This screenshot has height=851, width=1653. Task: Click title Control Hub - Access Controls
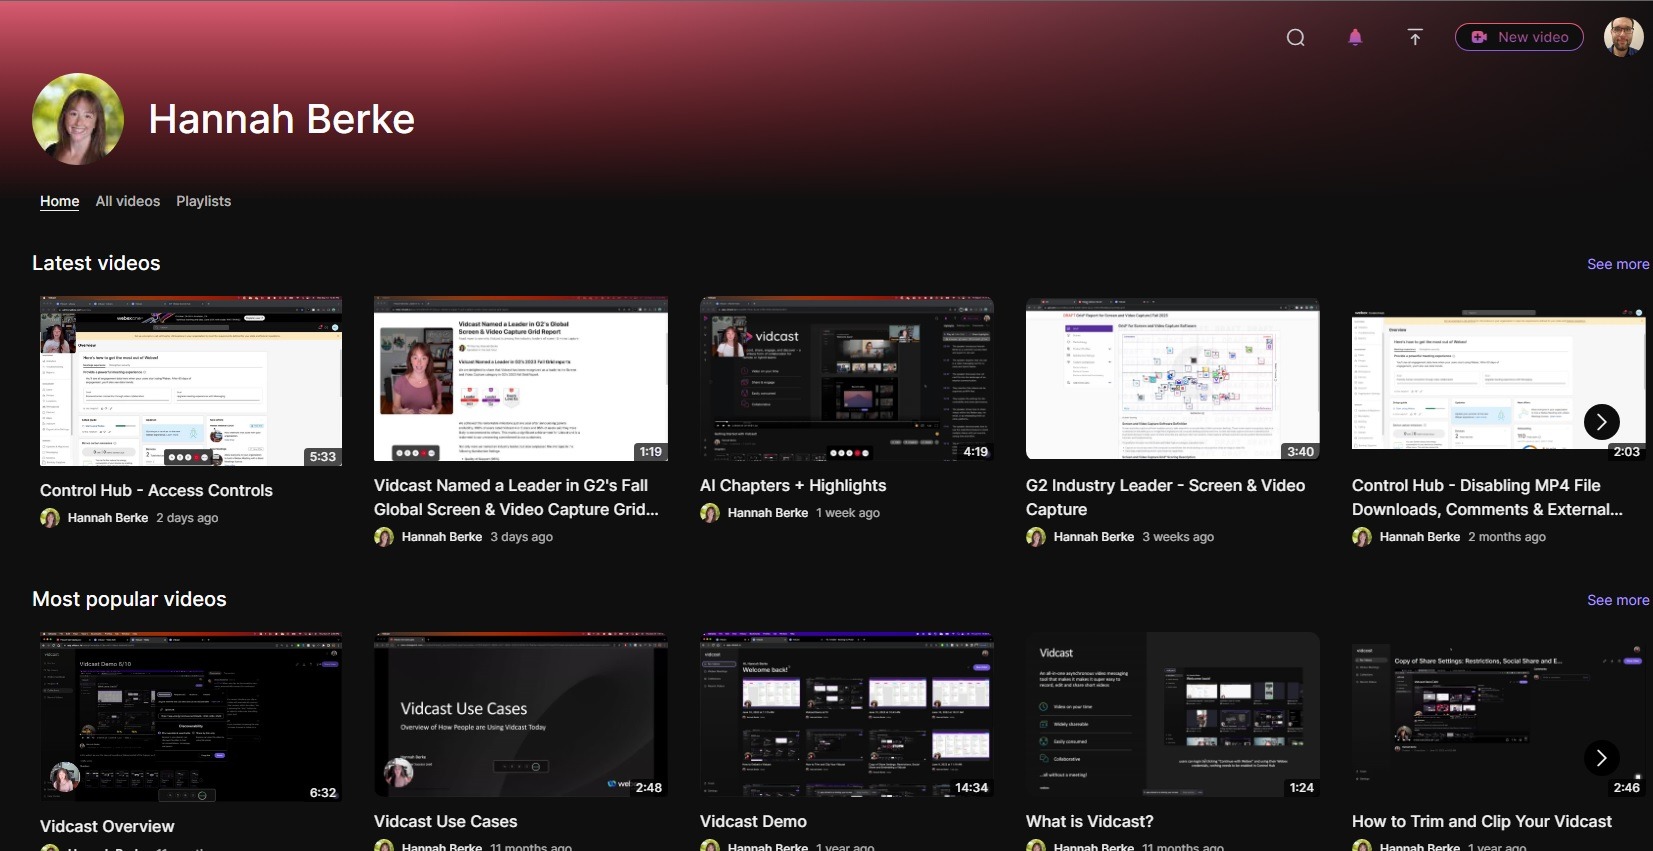pyautogui.click(x=156, y=490)
